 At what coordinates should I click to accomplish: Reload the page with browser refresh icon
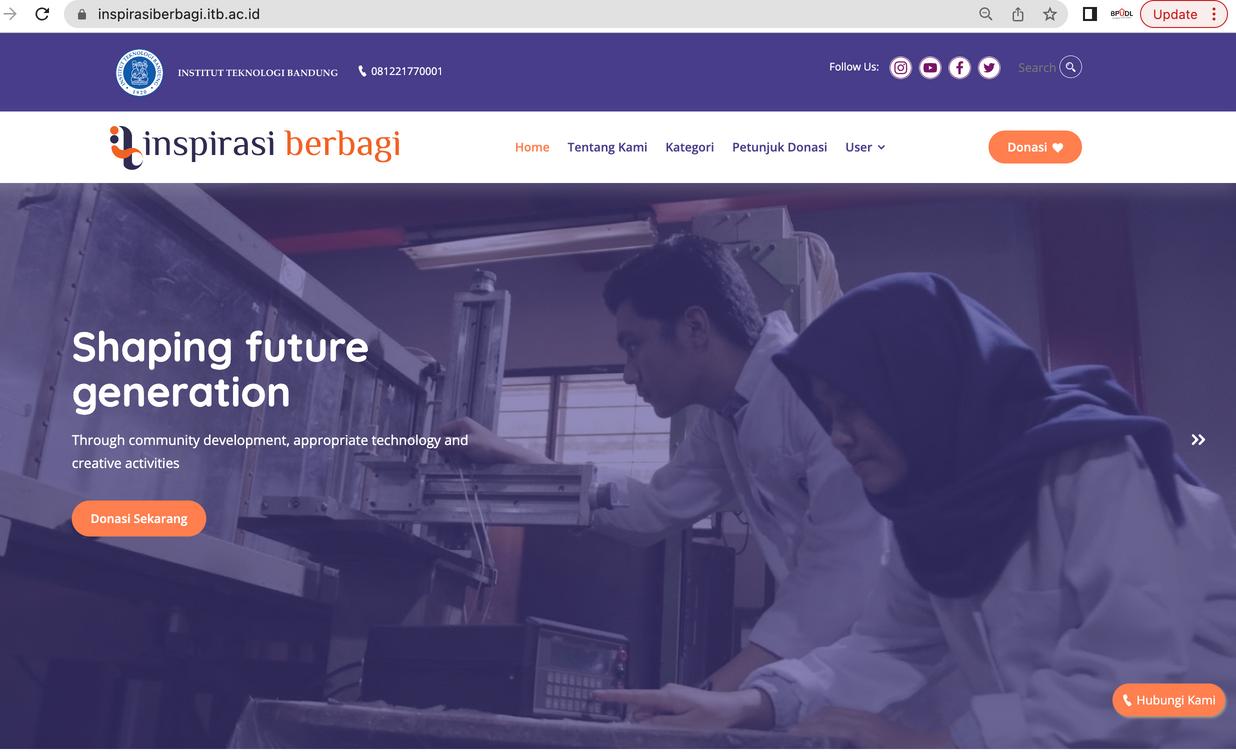[42, 14]
